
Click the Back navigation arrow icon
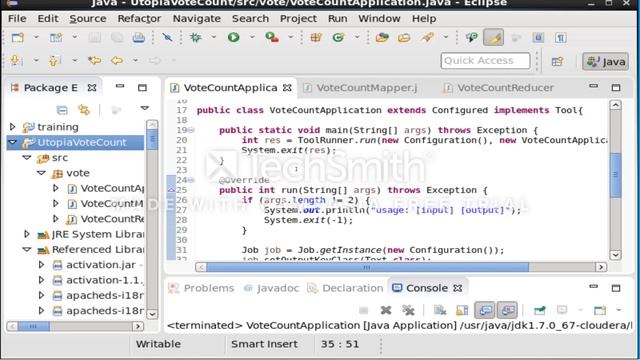[117, 61]
